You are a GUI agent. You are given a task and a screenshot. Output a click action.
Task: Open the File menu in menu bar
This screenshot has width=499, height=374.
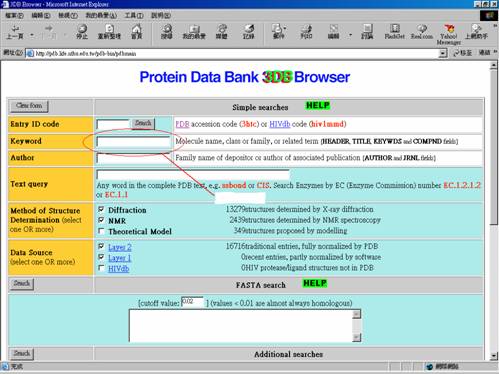(x=14, y=16)
